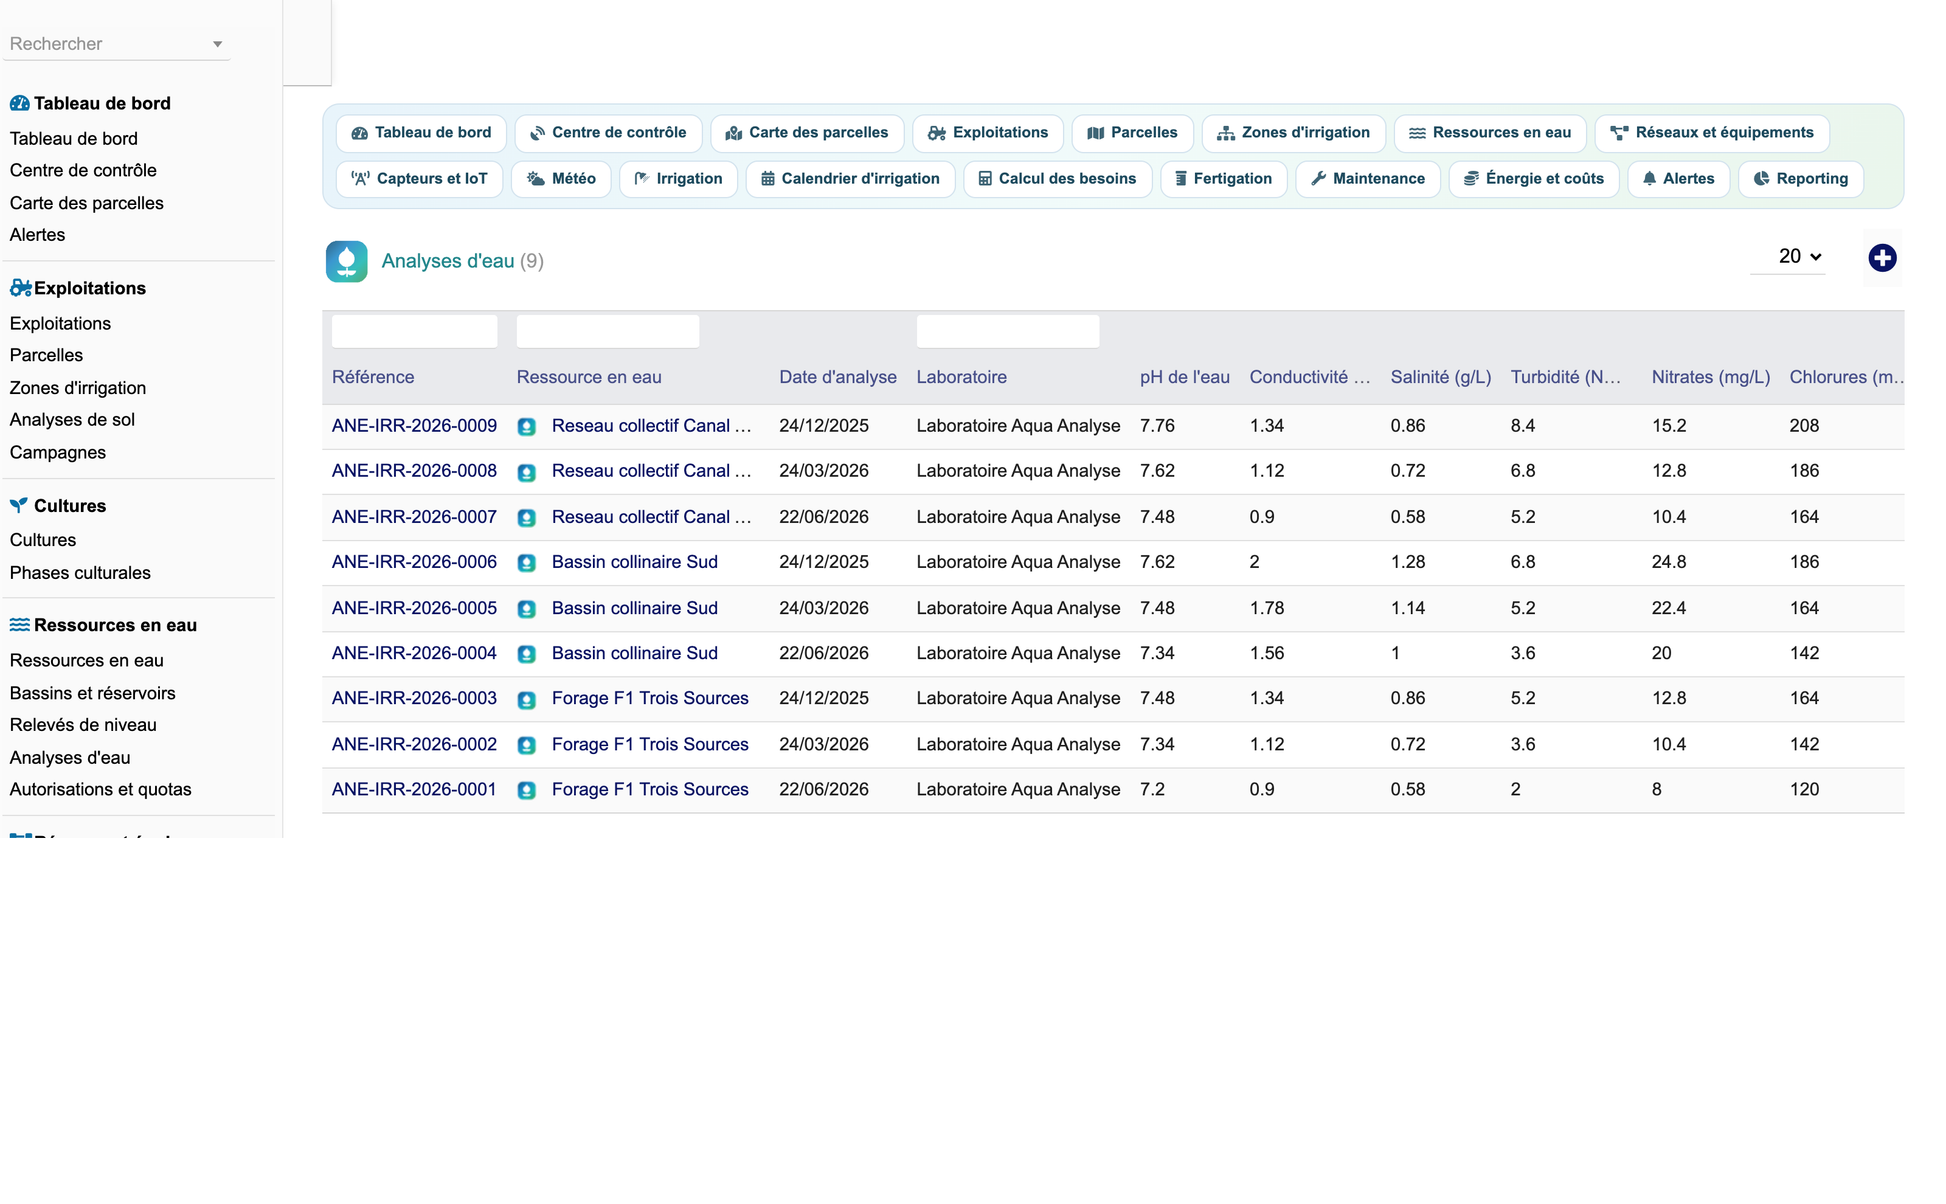Switch to the Météo tab
This screenshot has width=1946, height=1204.
(561, 179)
